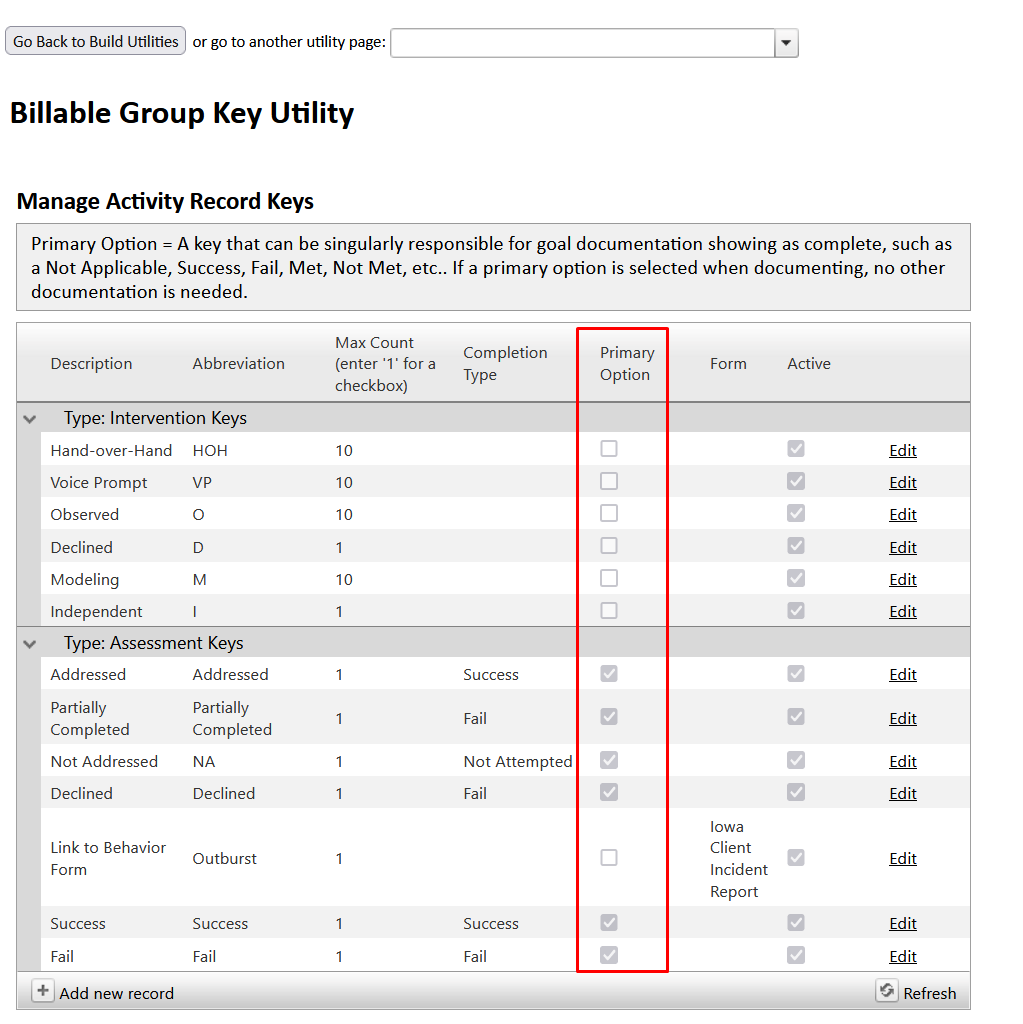Edit the Voice Prompt key
This screenshot has width=1023, height=1024.
(x=903, y=483)
